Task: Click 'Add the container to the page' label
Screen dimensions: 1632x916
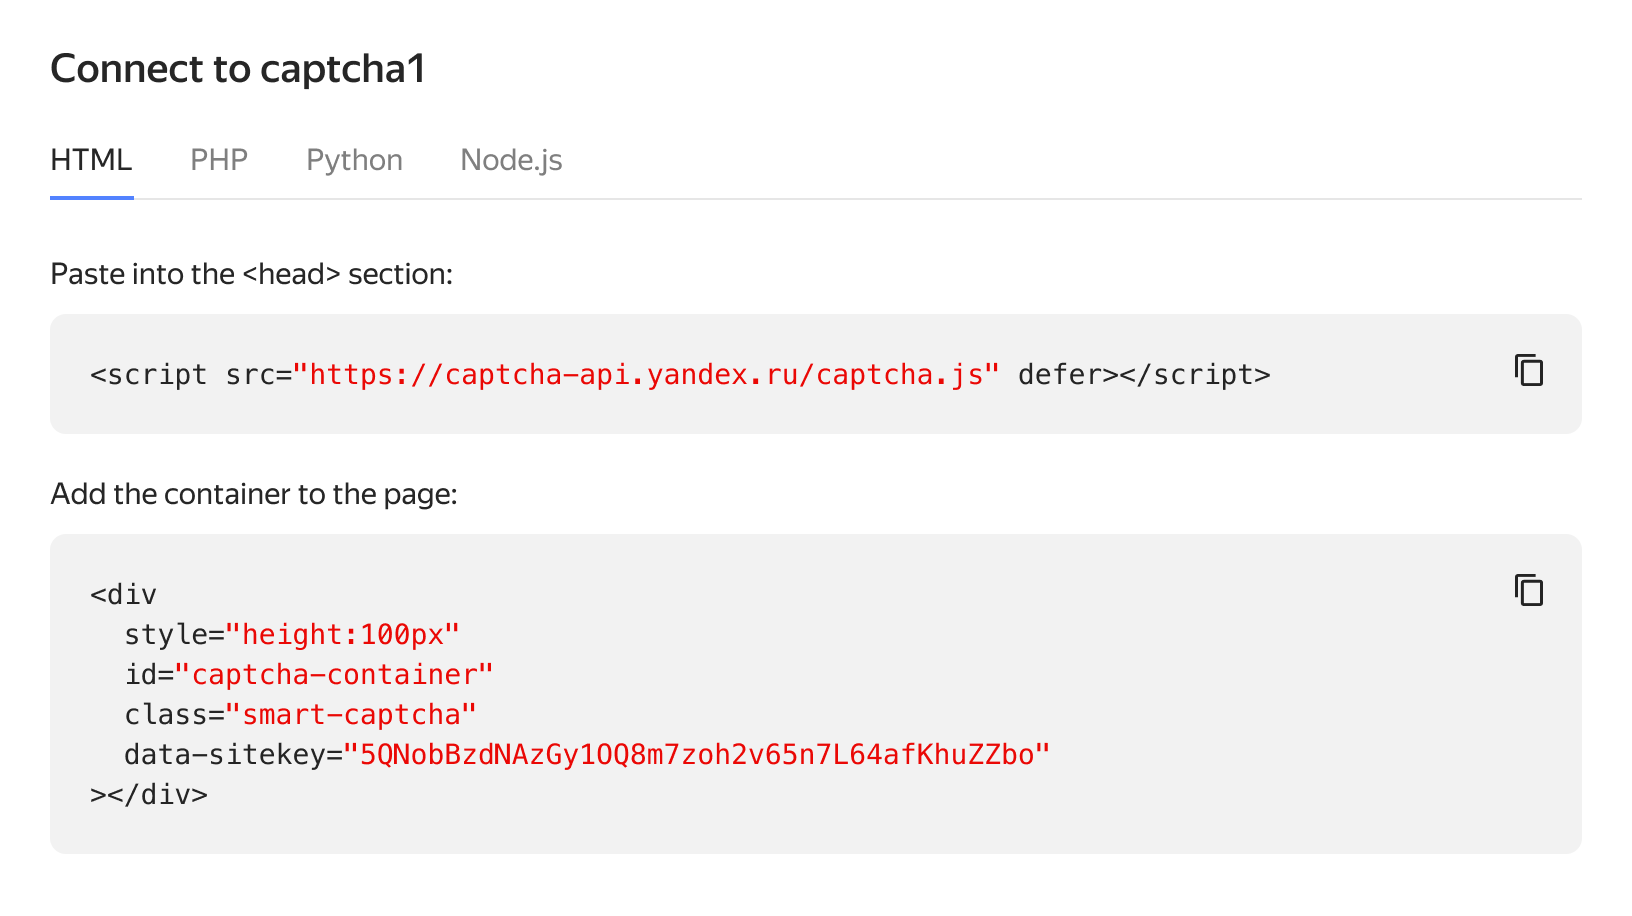Action: coord(254,494)
